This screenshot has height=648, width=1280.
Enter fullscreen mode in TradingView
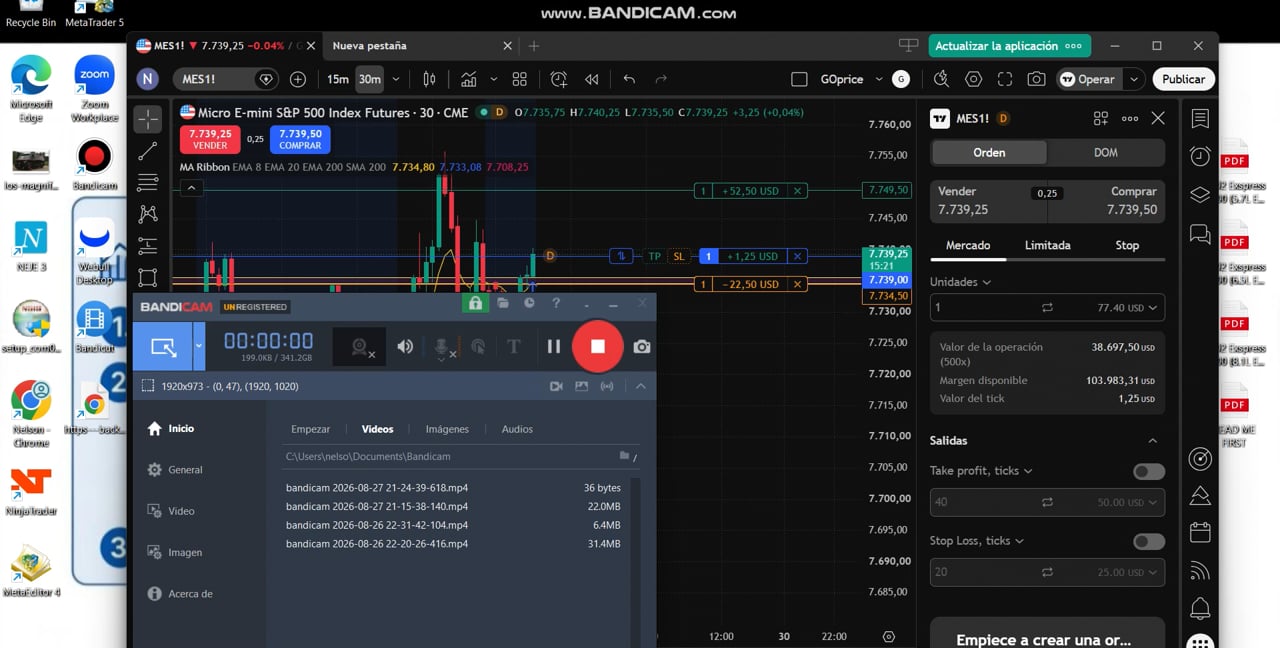point(1005,79)
